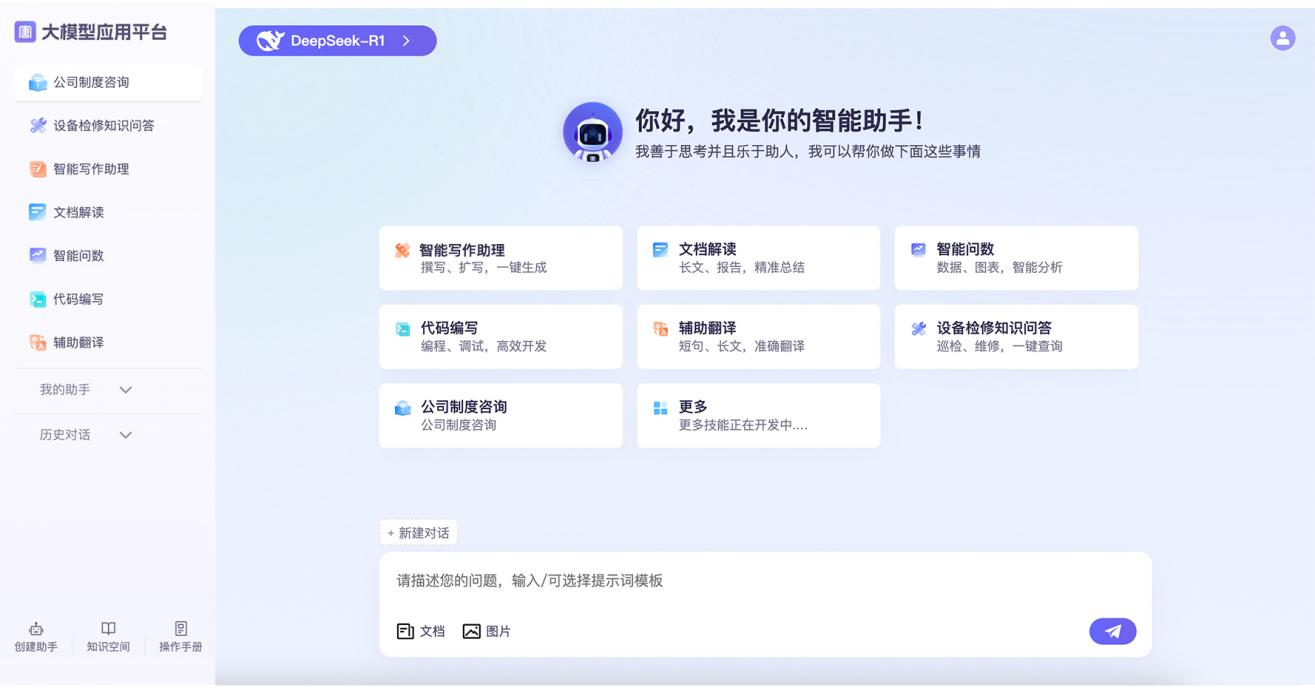This screenshot has height=693, width=1315.
Task: Click the icon in the 智能写作助理 card
Action: [x=402, y=250]
